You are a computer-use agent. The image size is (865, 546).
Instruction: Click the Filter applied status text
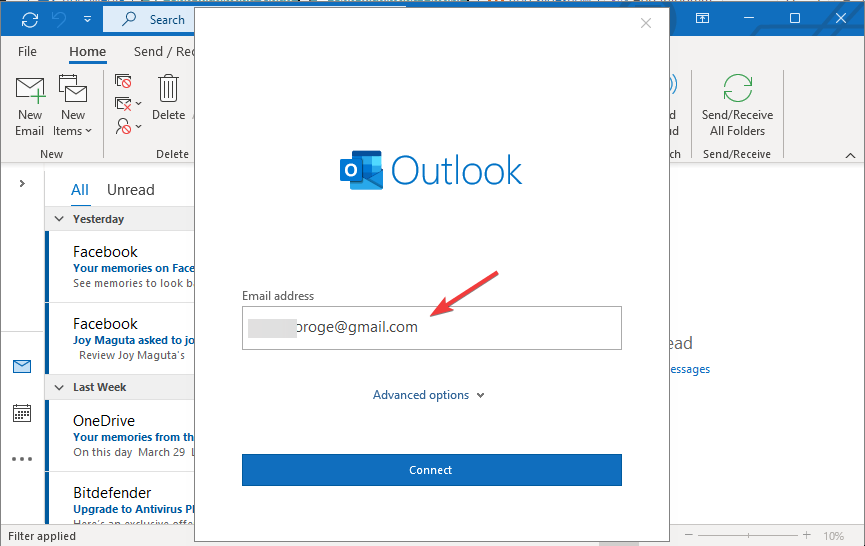pos(42,536)
